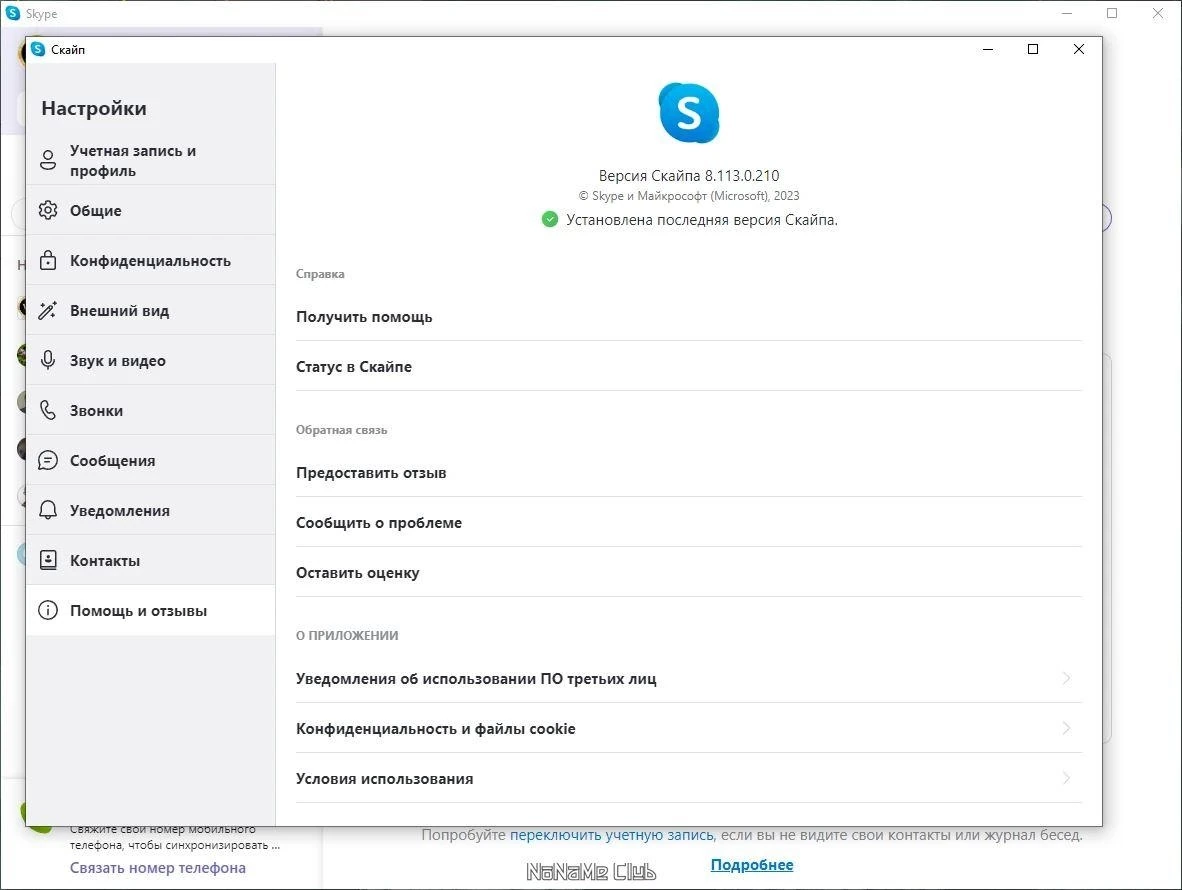This screenshot has width=1182, height=890.
Task: Open Конфиденциальность и файлы cookie
Action: [x=689, y=729]
